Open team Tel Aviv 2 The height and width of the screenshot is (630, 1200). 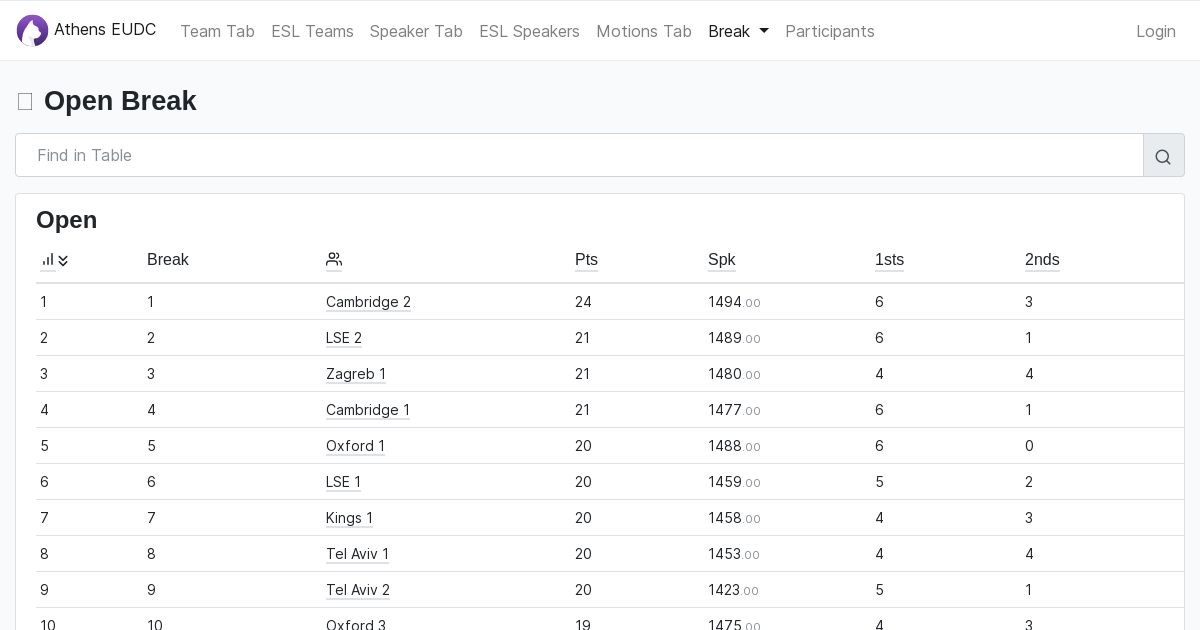358,590
